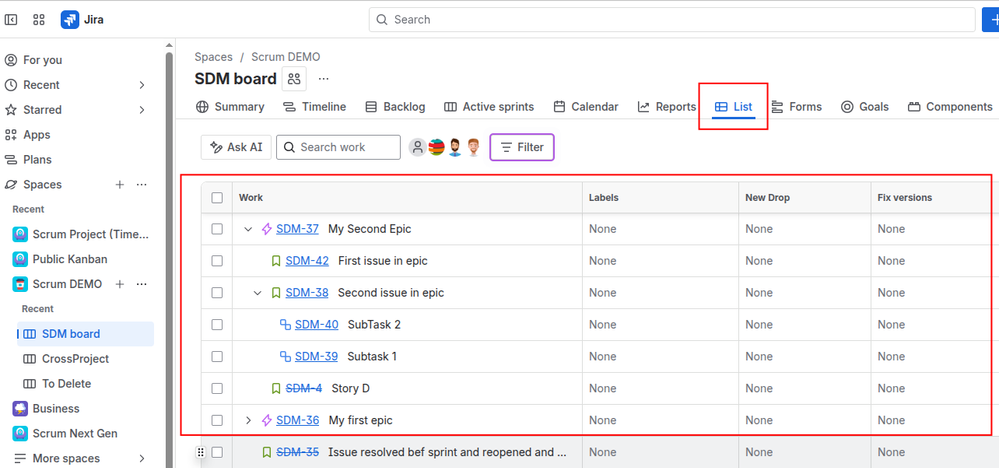Open the SDM-42 issue link

pyautogui.click(x=307, y=261)
